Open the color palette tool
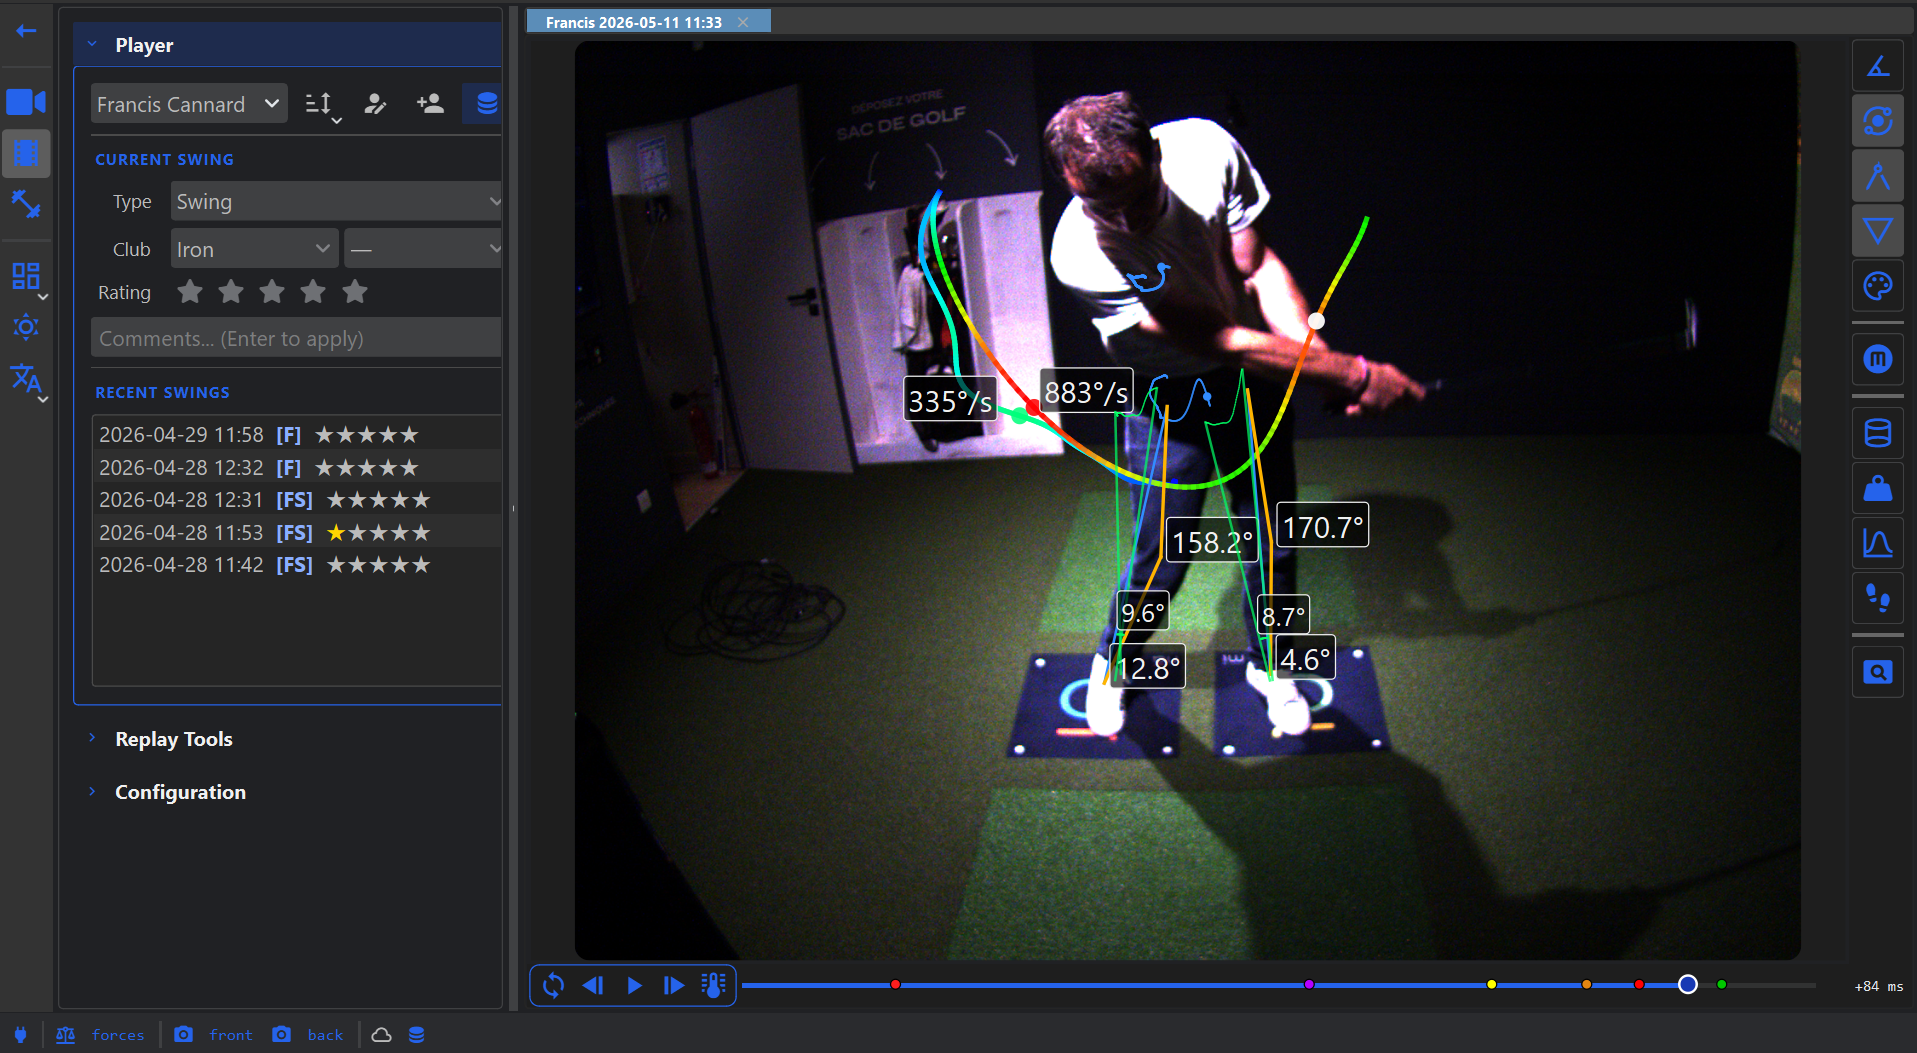The image size is (1917, 1053). click(1877, 287)
